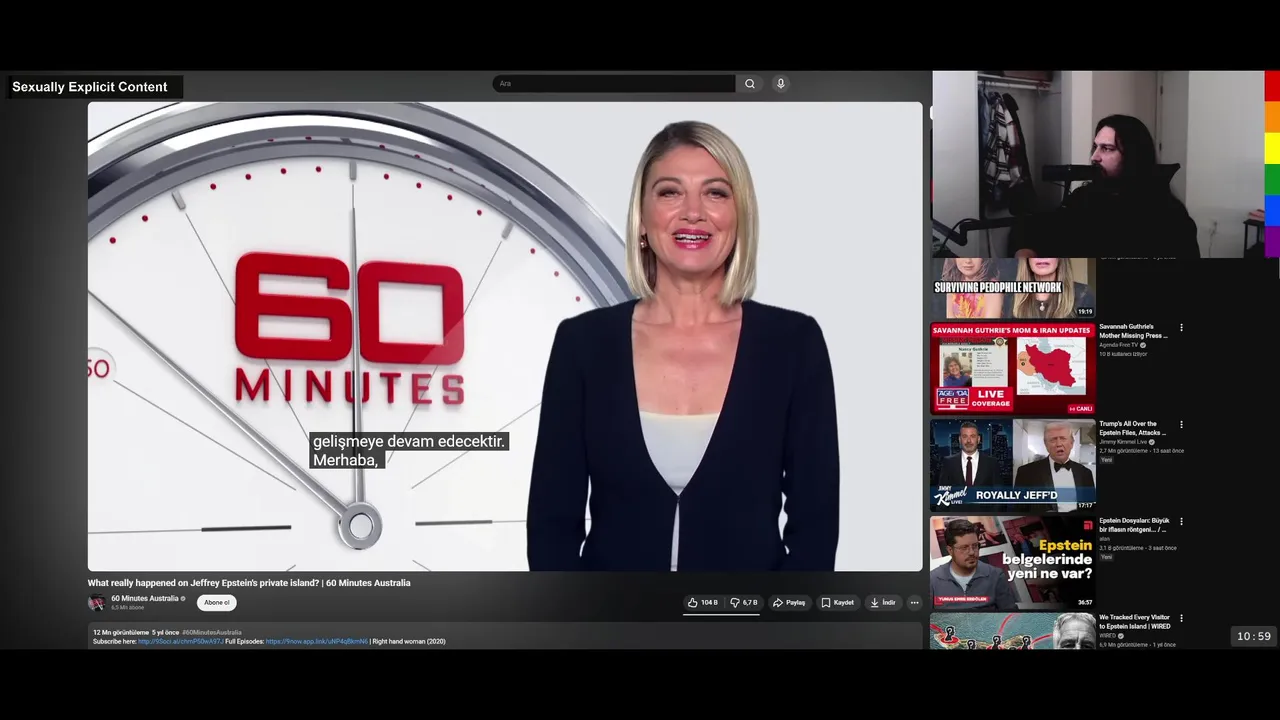Open the Savannah Guthrie live coverage thumbnail
Screen dimensions: 1280x720
(x=1013, y=368)
